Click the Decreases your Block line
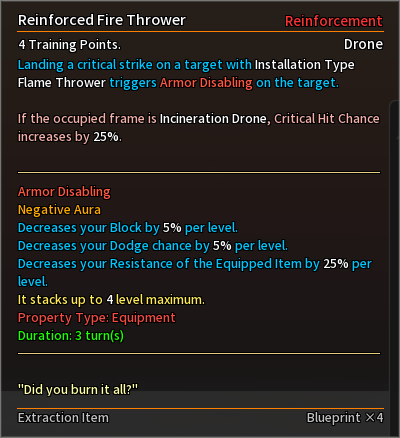400x438 pixels. (128, 228)
